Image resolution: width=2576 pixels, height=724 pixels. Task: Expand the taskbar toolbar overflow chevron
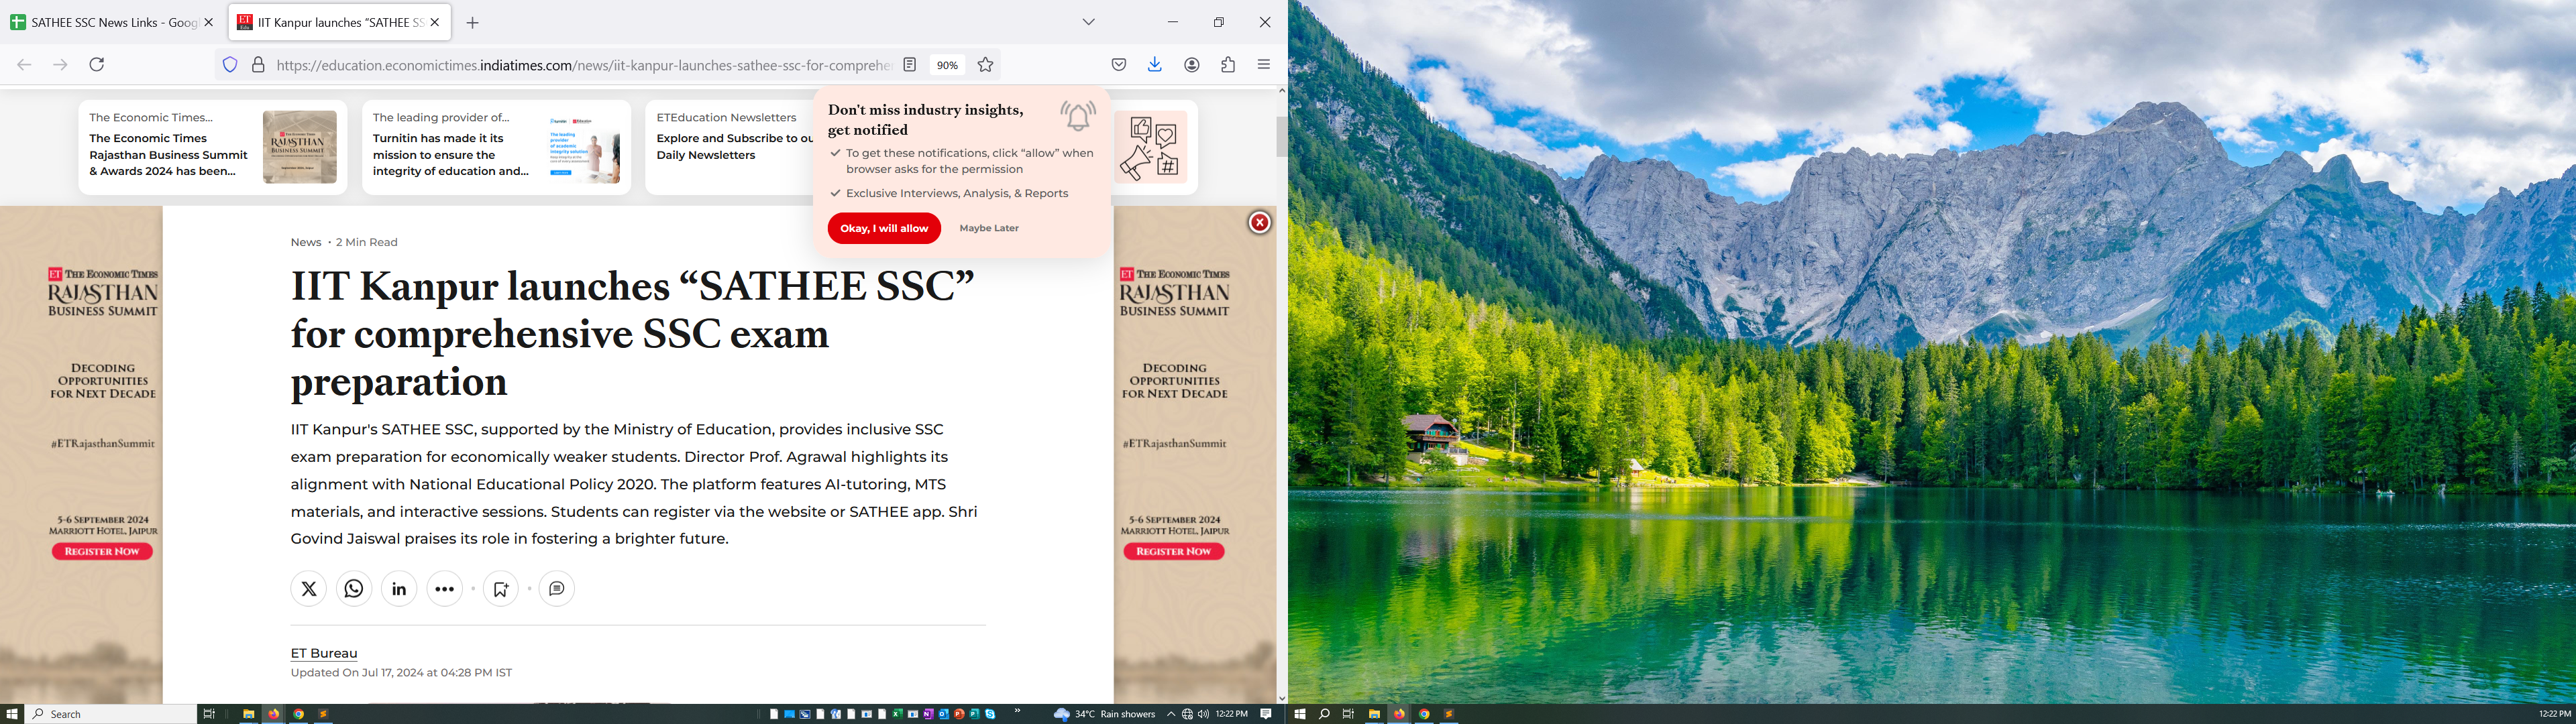click(x=1017, y=711)
